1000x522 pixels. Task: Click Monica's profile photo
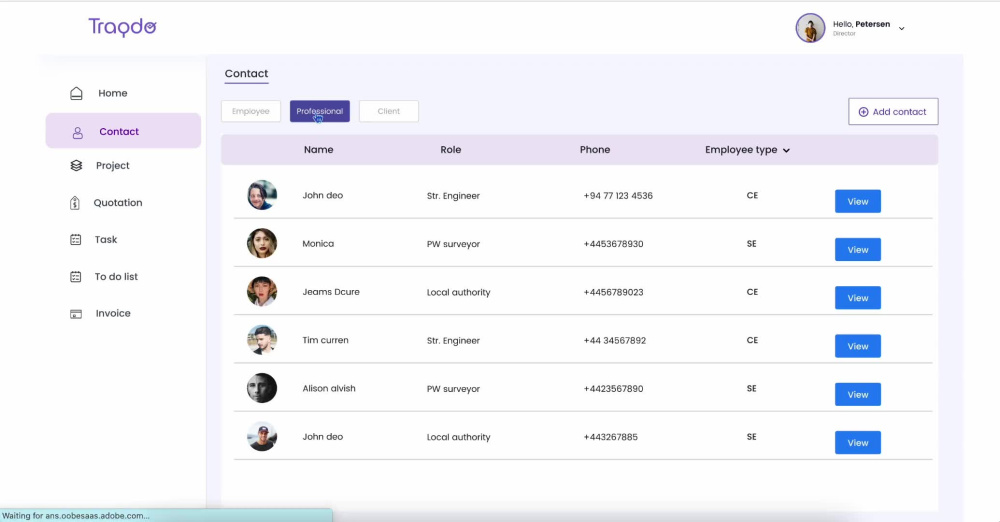pyautogui.click(x=262, y=243)
